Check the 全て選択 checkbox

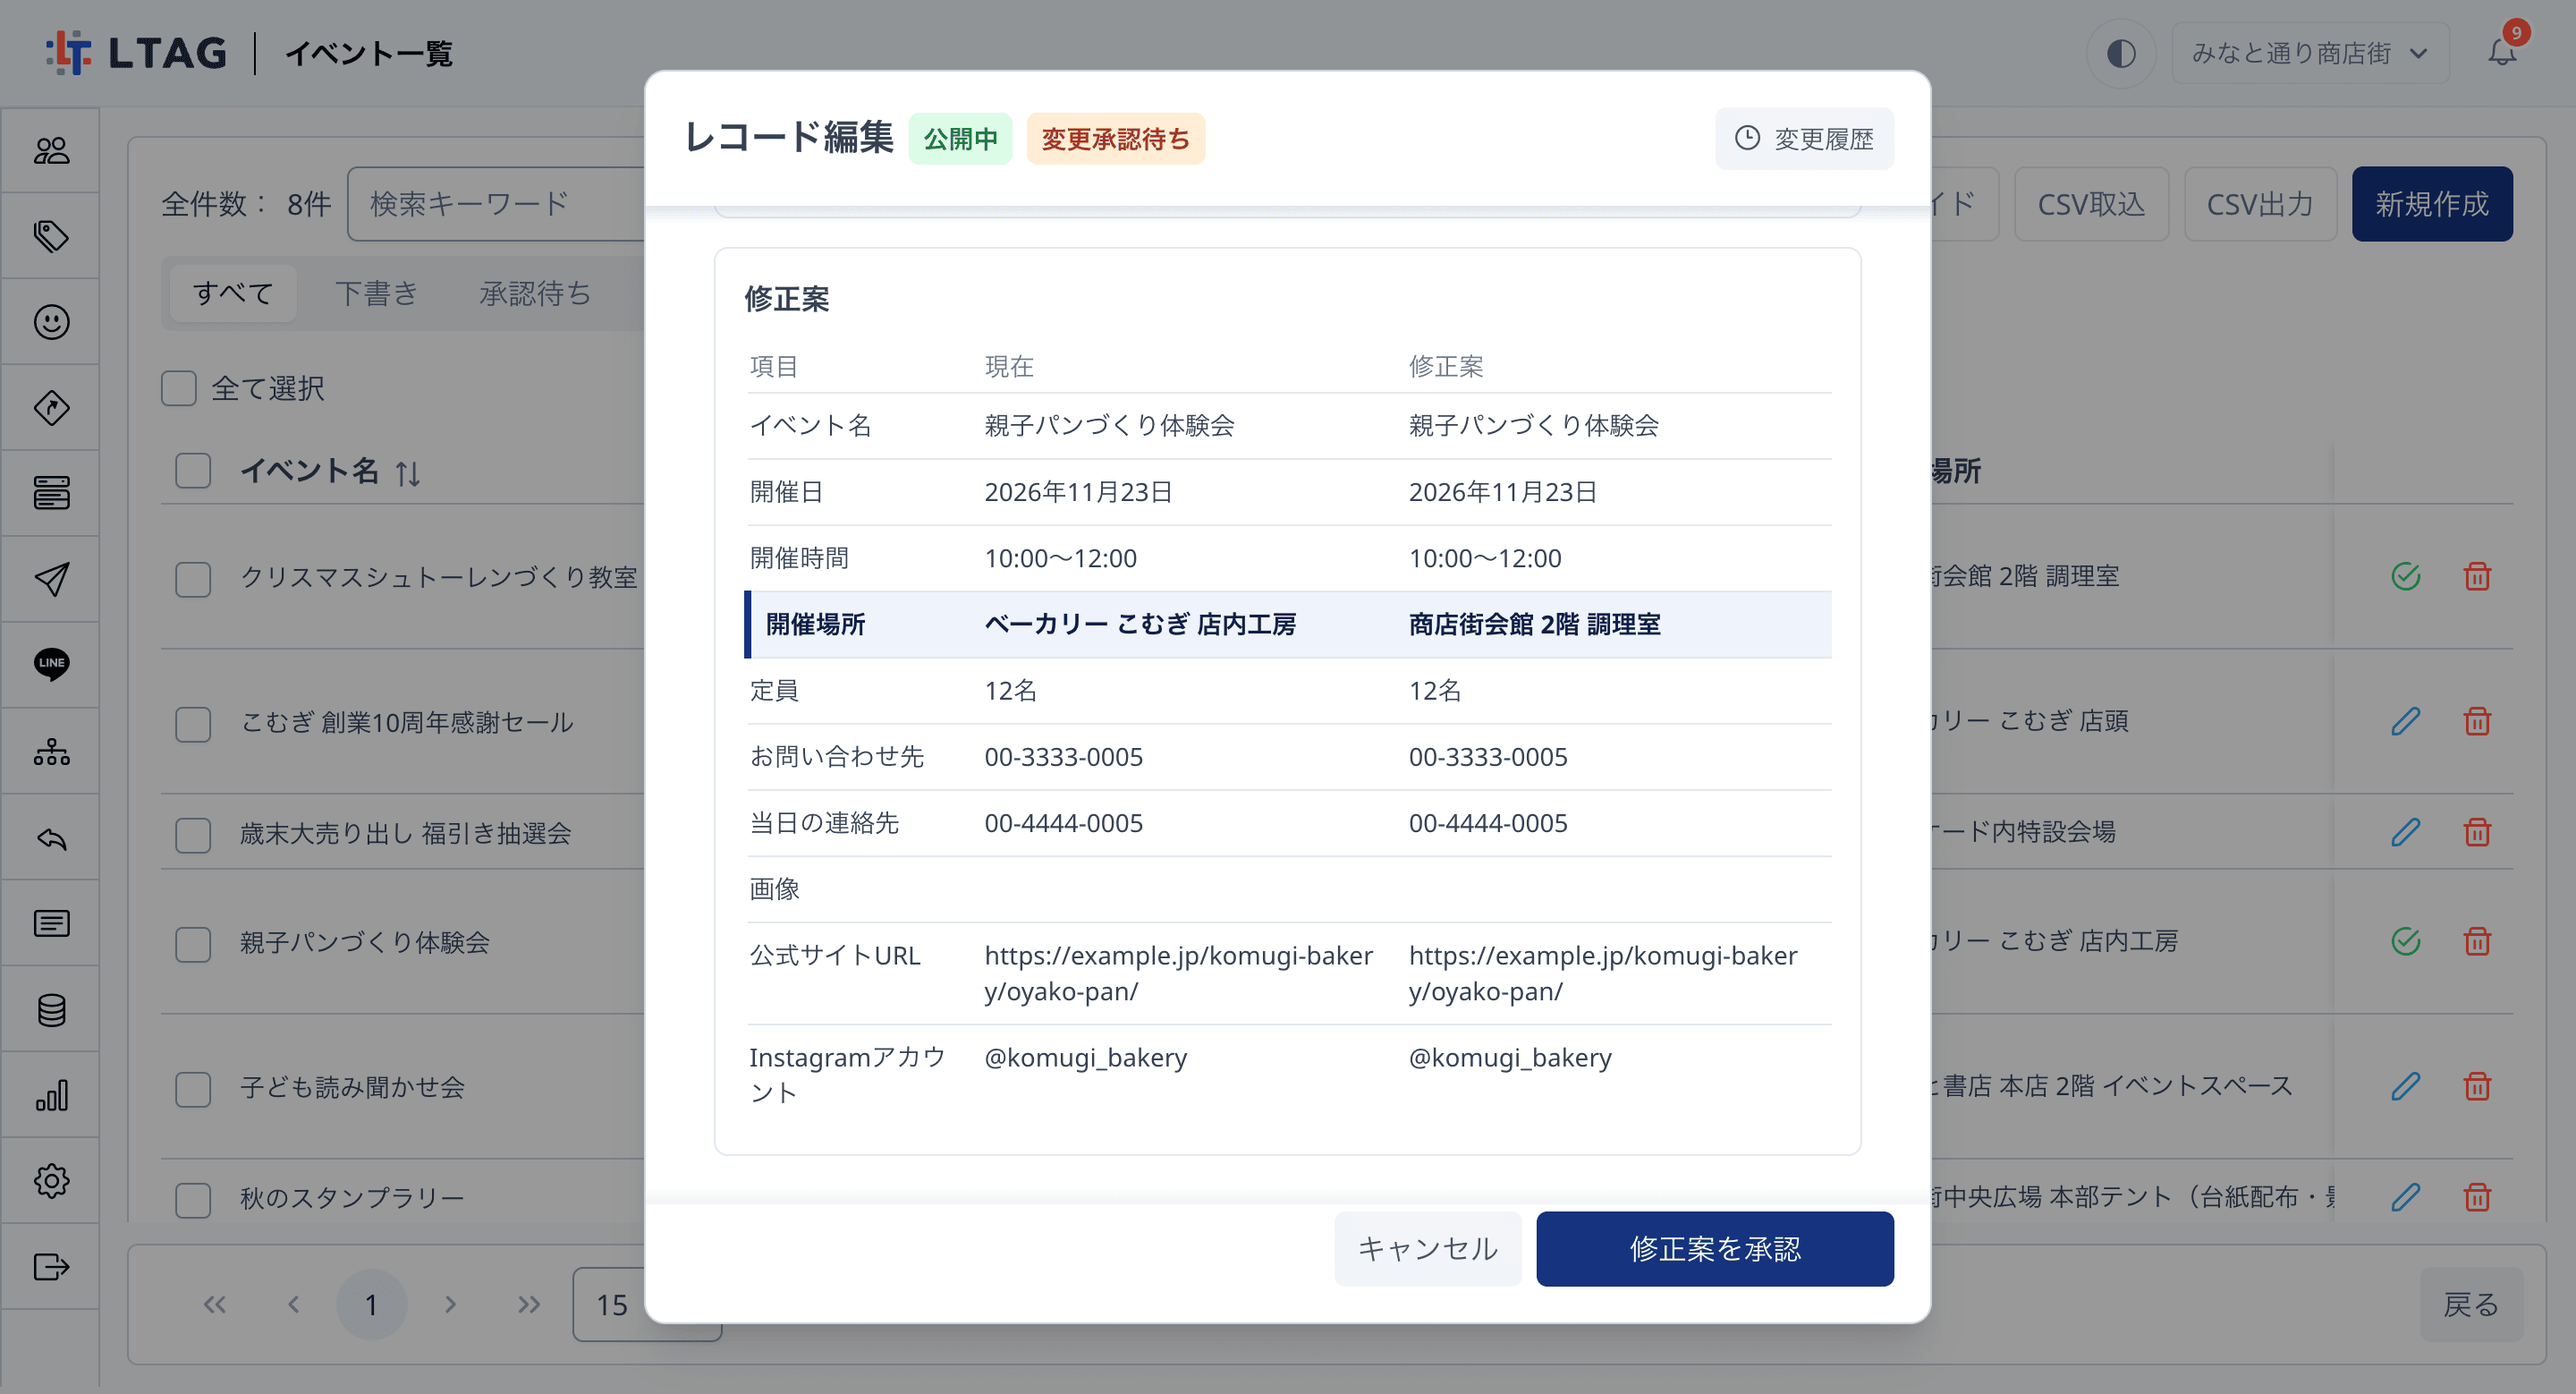click(179, 388)
